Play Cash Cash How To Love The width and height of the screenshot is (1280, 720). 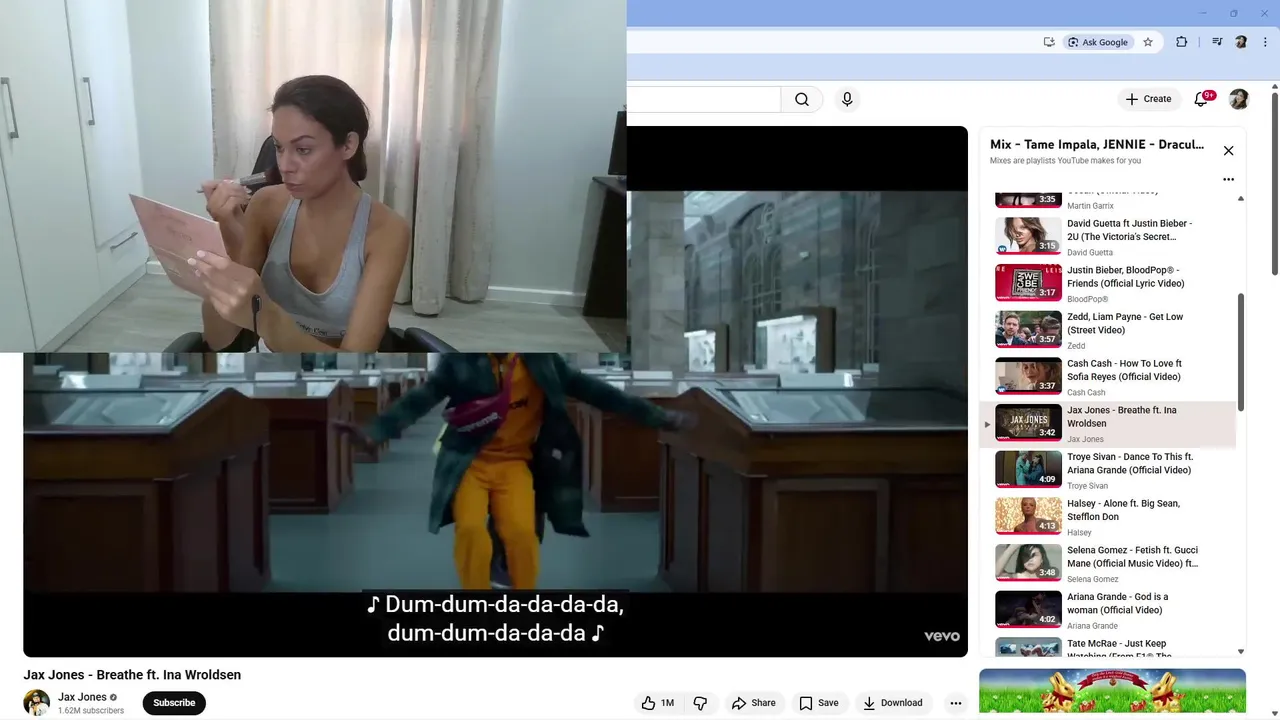click(1108, 376)
